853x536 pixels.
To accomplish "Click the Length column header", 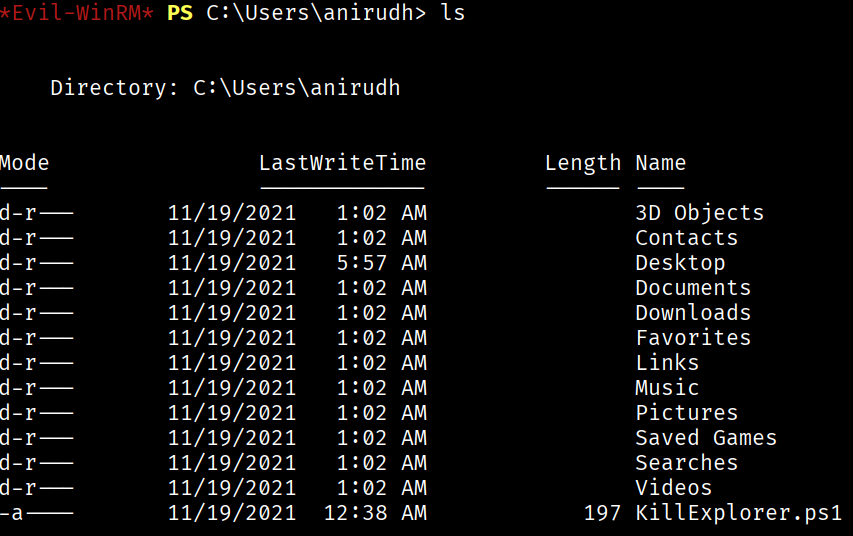I will pyautogui.click(x=583, y=164).
